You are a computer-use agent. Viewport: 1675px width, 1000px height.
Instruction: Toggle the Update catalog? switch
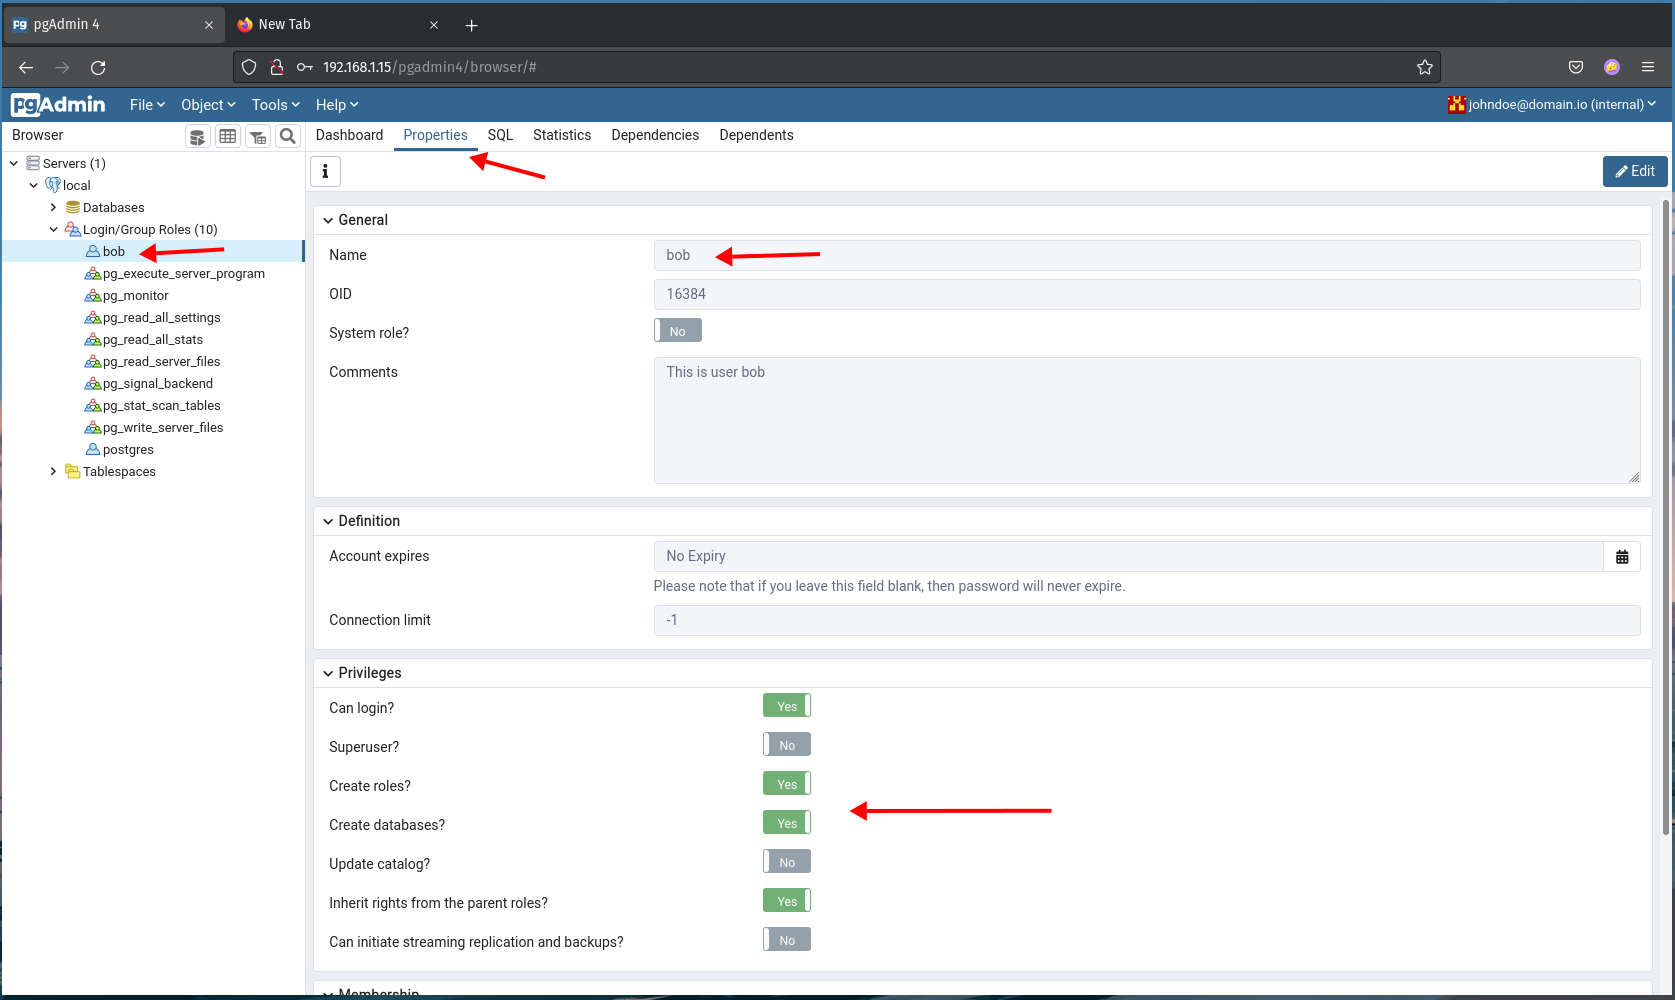click(787, 862)
